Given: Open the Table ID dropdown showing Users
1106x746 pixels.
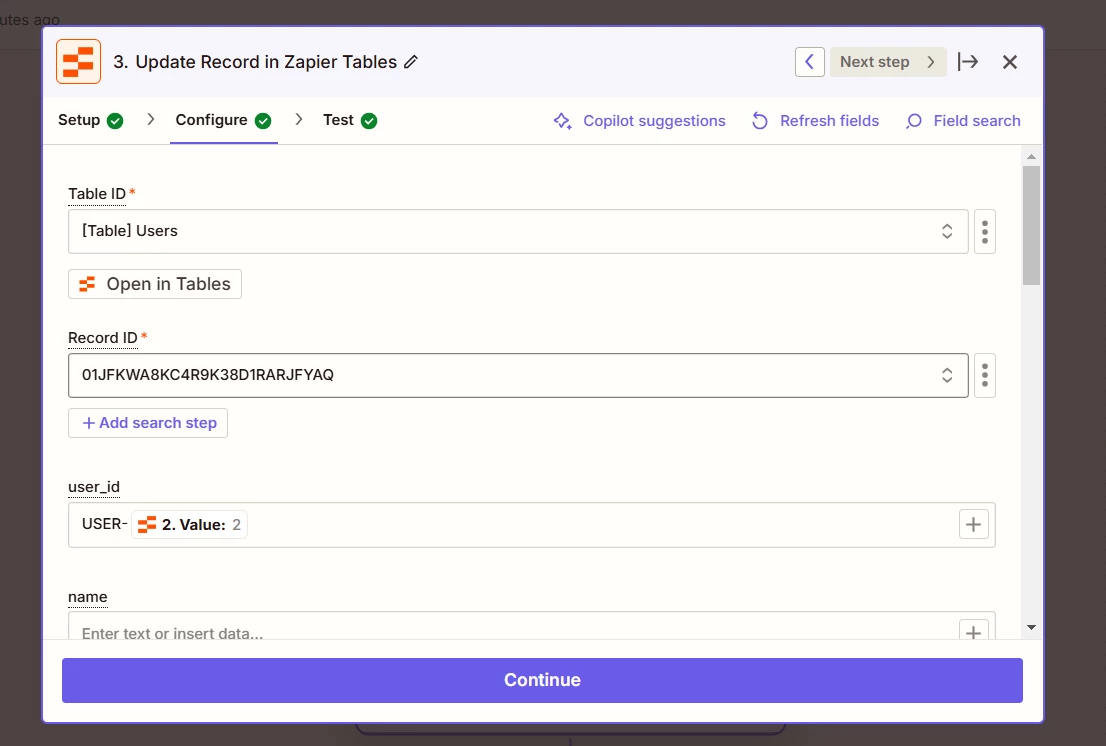Looking at the screenshot, I should click(x=518, y=231).
